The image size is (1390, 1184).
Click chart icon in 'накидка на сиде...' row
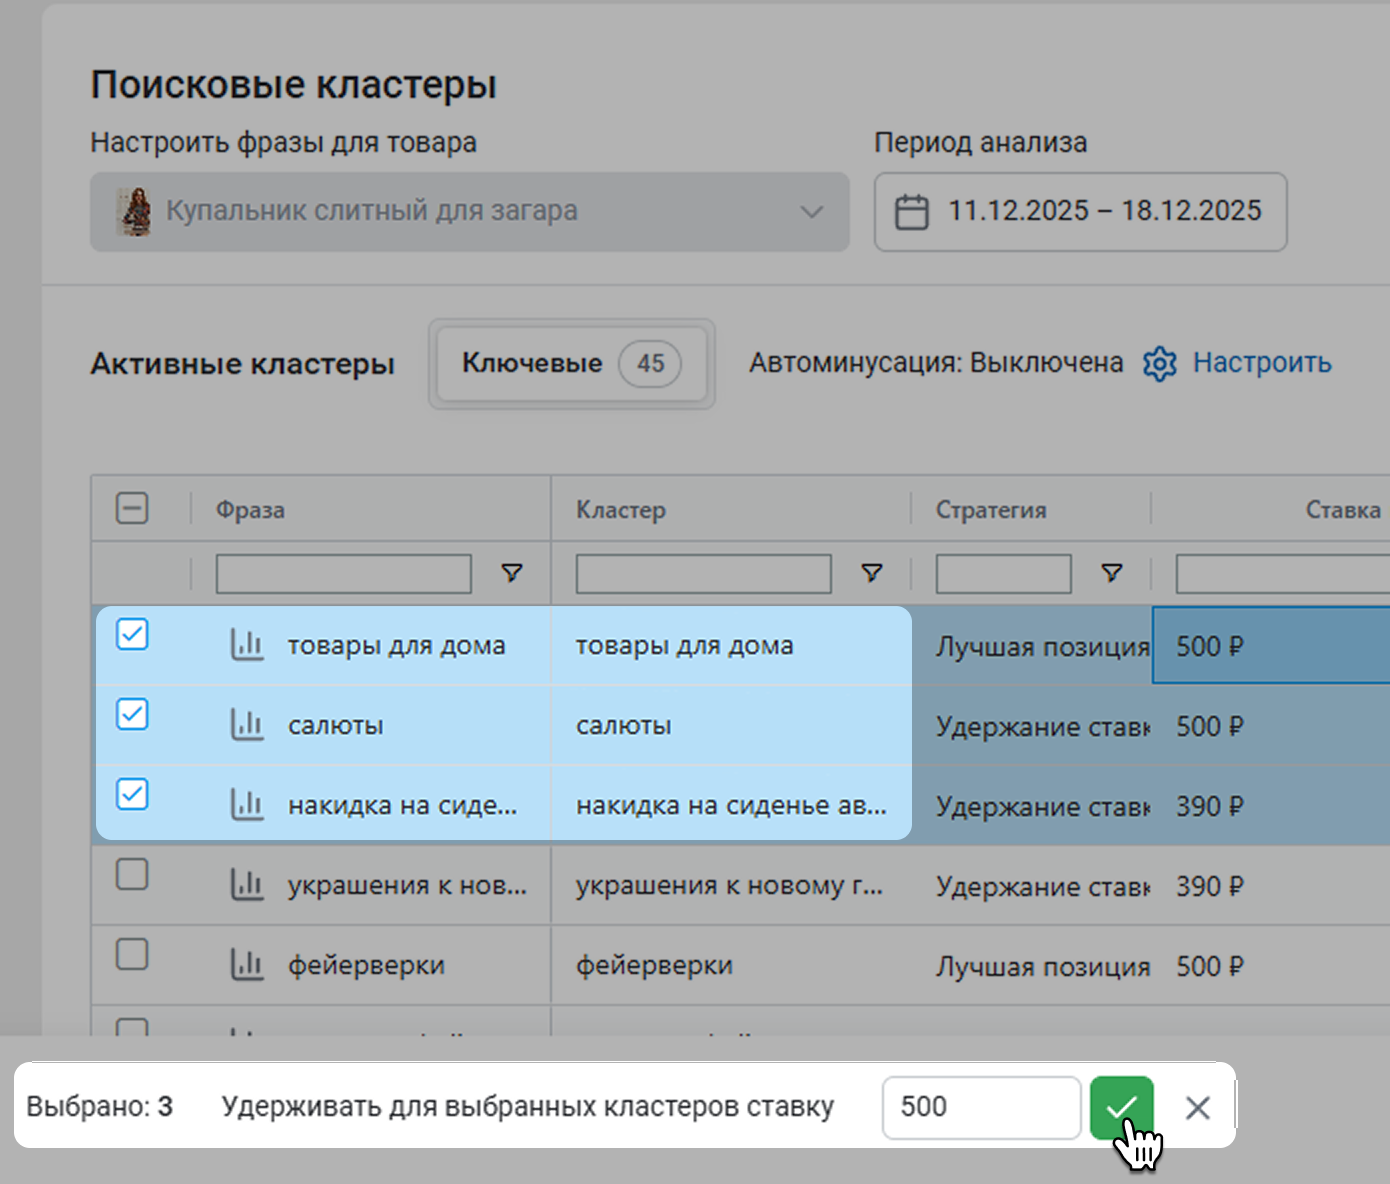(246, 805)
